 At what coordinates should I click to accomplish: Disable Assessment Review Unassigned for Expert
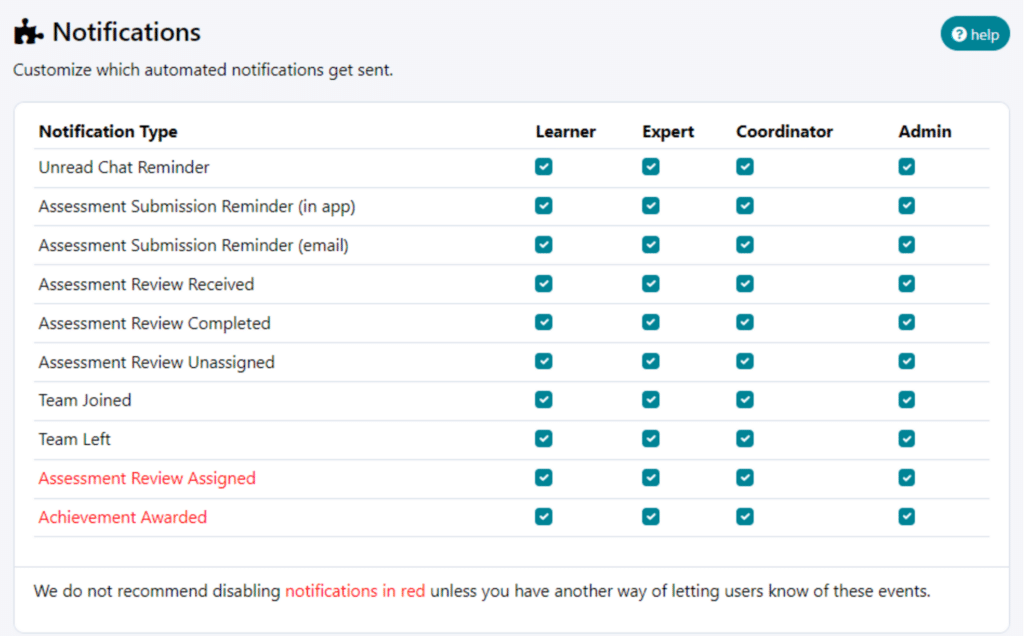650,361
